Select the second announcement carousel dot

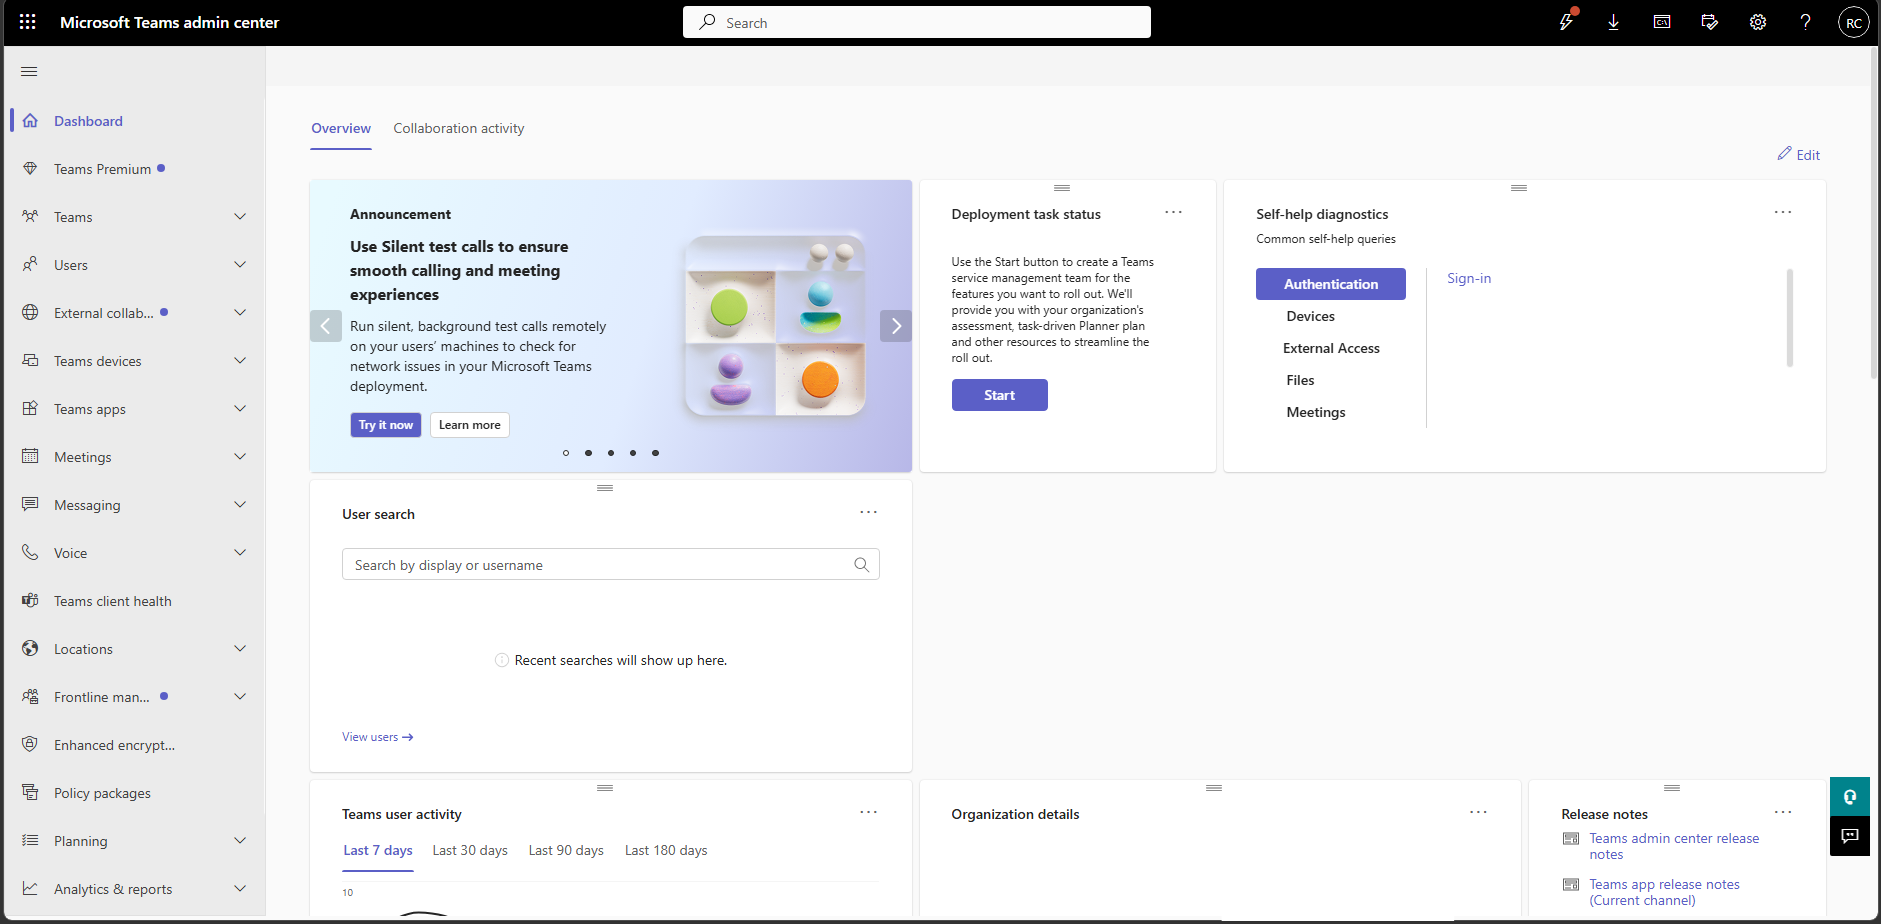[x=588, y=453]
